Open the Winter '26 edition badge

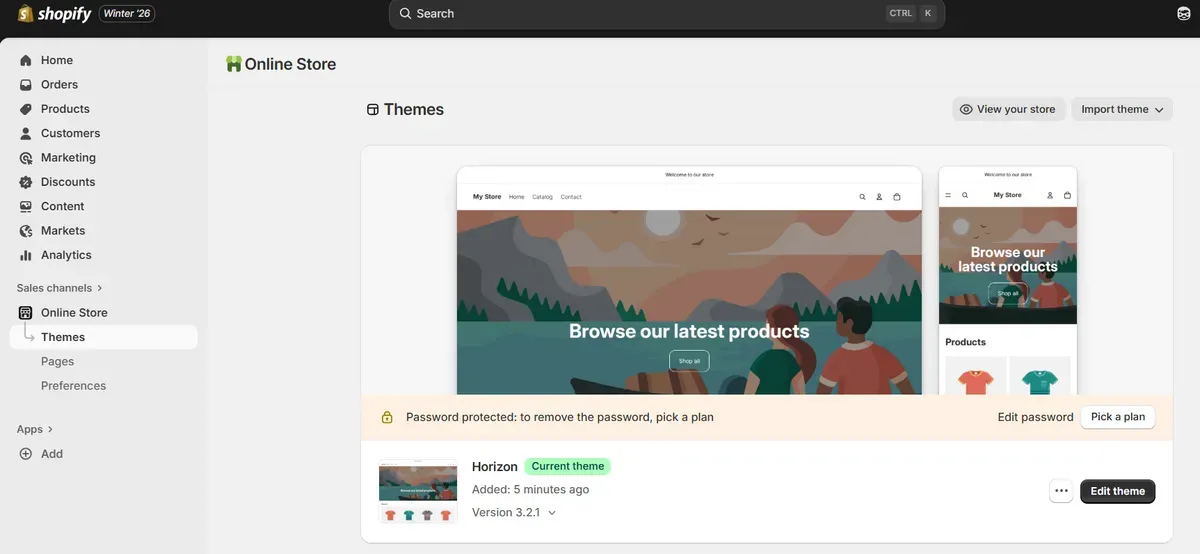tap(127, 14)
